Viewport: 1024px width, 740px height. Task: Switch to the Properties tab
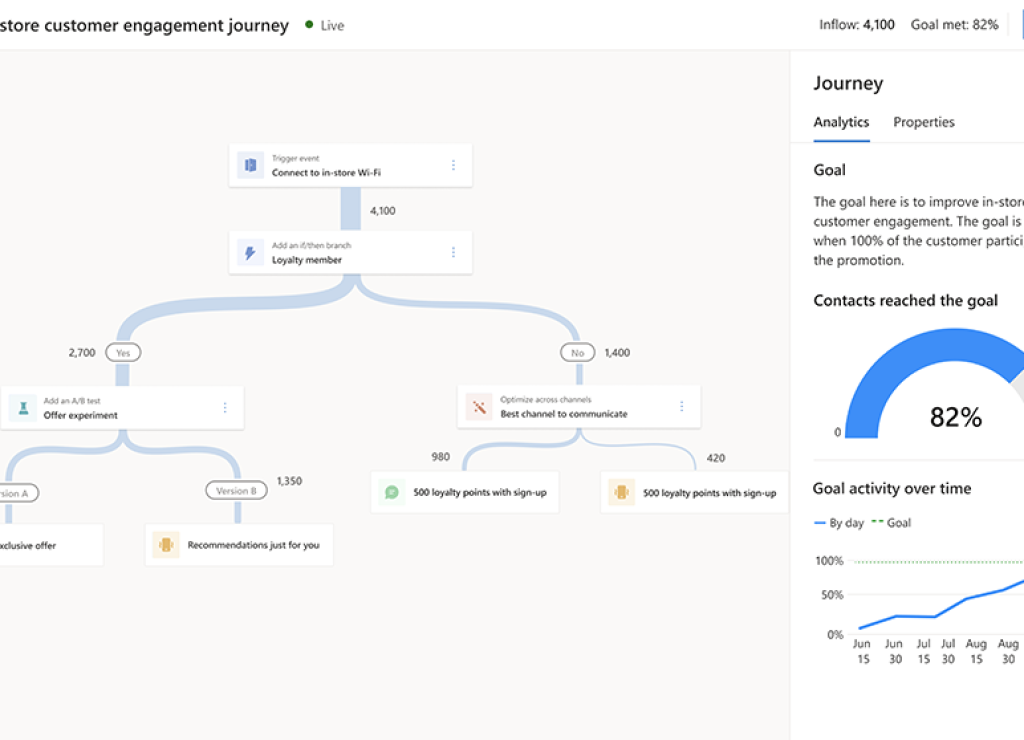coord(923,122)
